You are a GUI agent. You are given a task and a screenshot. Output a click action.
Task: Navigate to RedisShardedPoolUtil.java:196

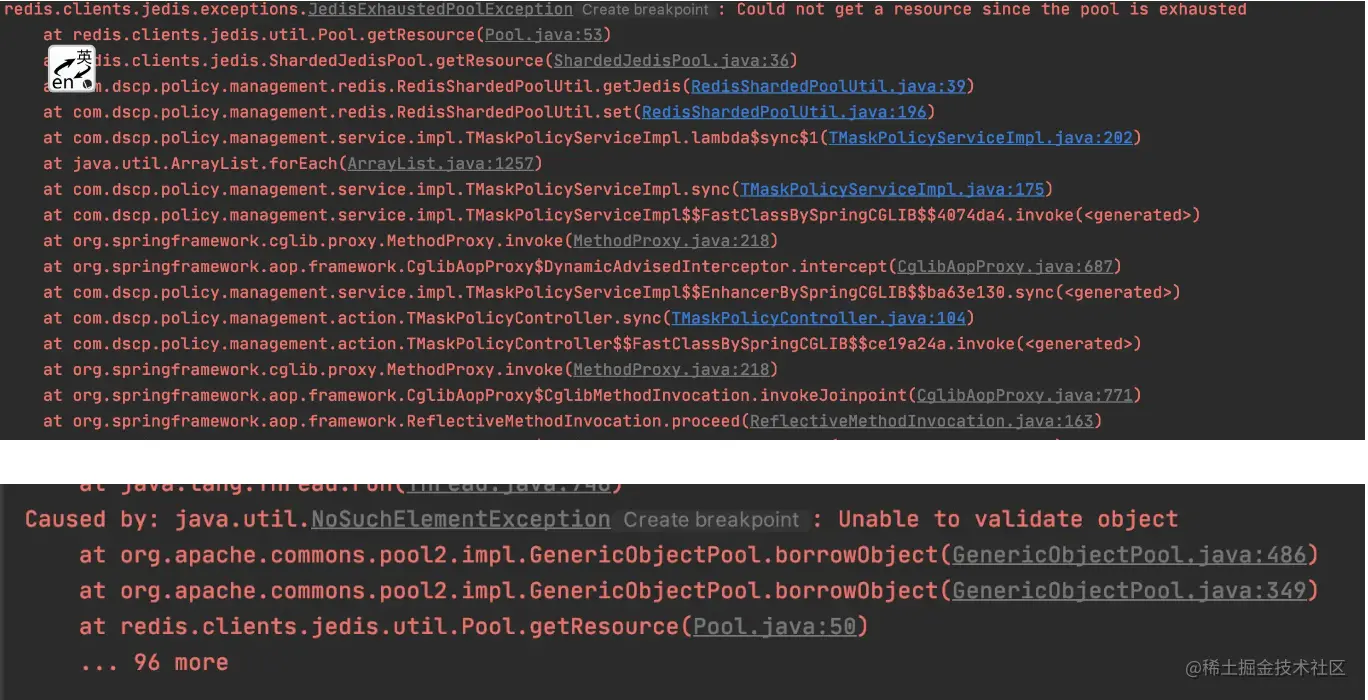pos(785,112)
